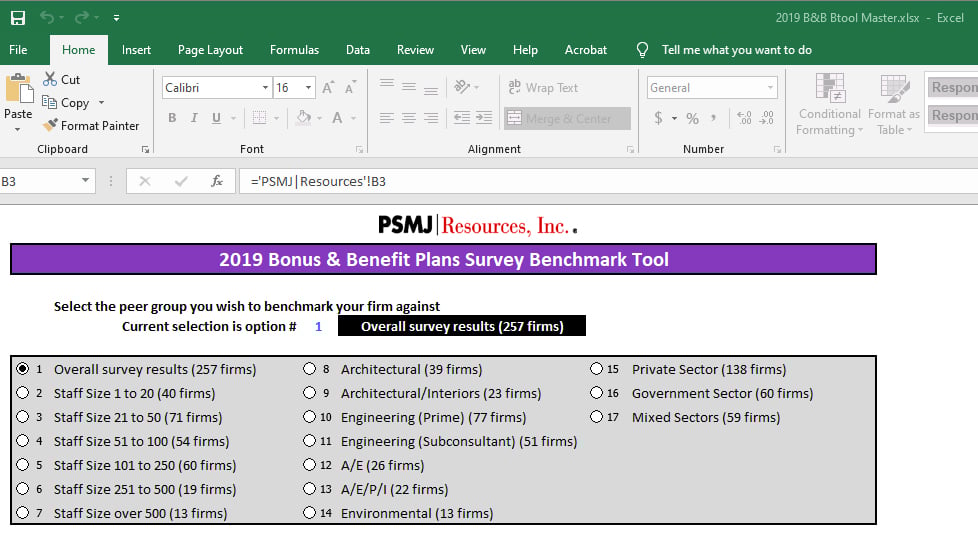The width and height of the screenshot is (978, 534).
Task: Switch to the Insert tab
Action: click(x=136, y=50)
